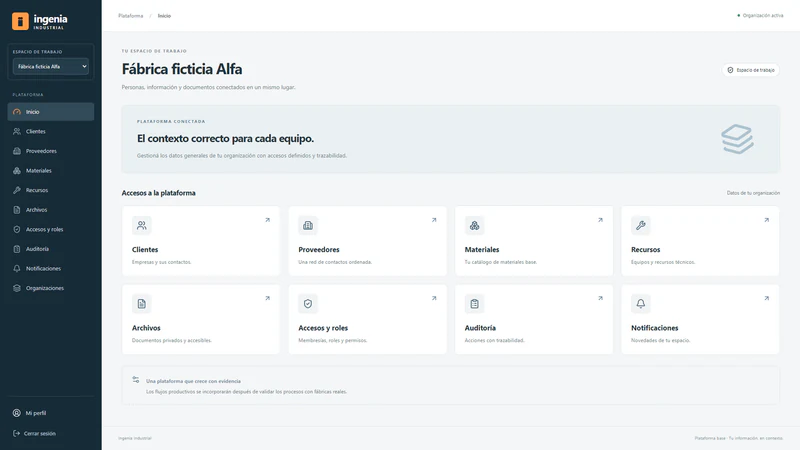800x450 pixels.
Task: Open the Notificaciones card arrow icon
Action: pos(766,298)
